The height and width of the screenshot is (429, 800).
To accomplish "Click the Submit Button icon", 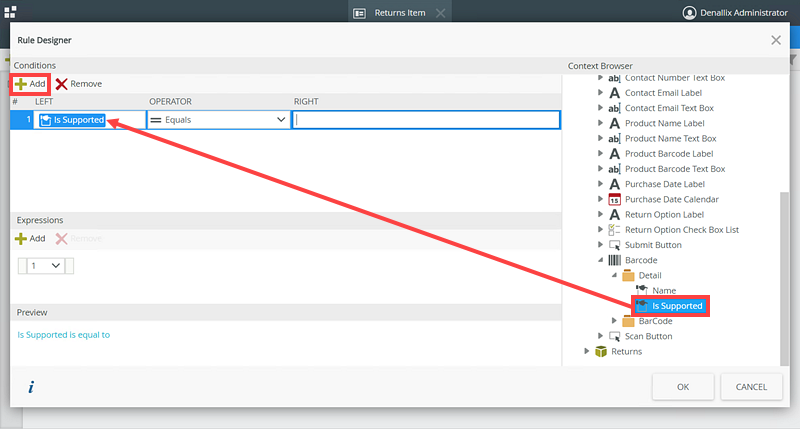I will coord(614,245).
